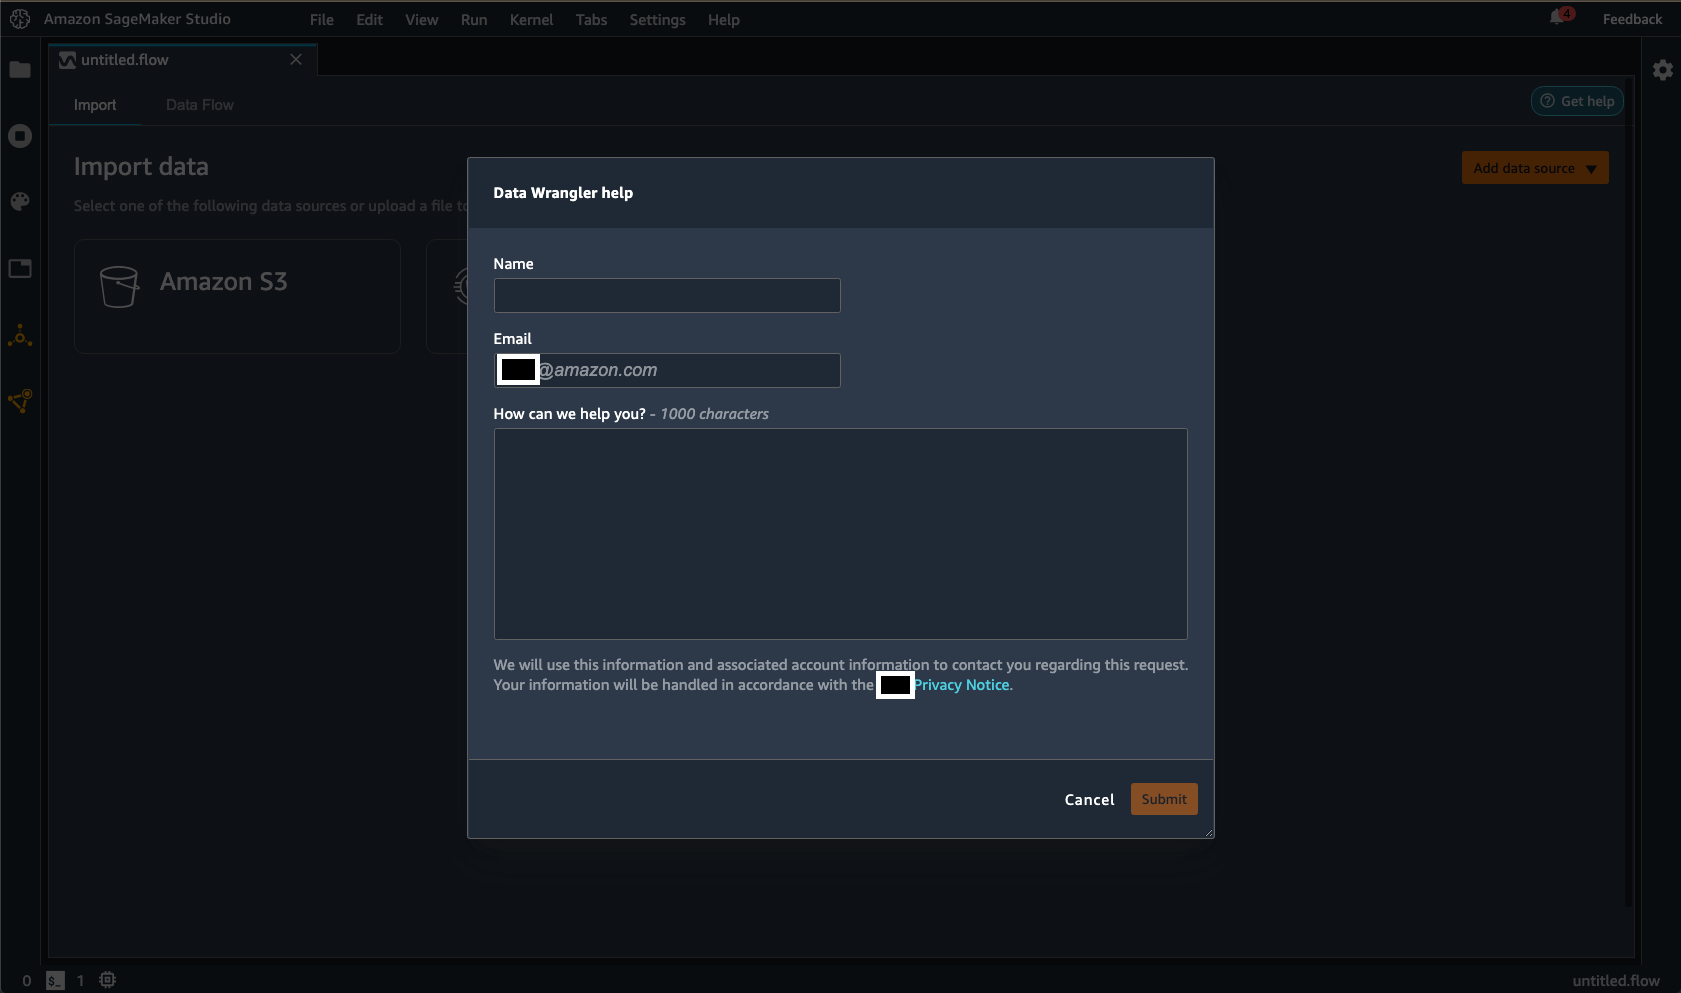Open the Kernel menu
Image resolution: width=1681 pixels, height=993 pixels.
pos(531,19)
